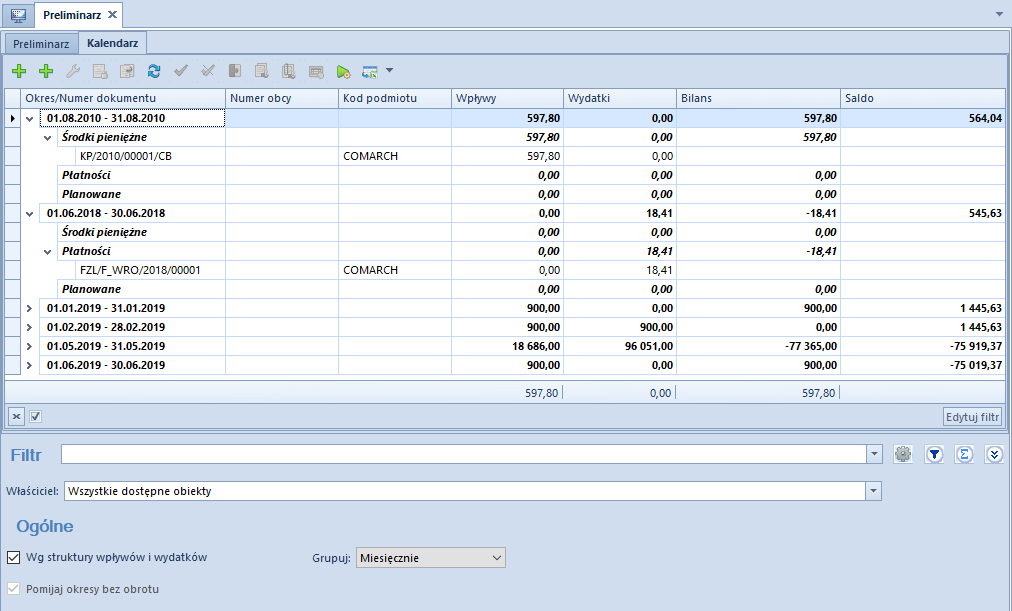Click the Saldo value -75 919,37
The height and width of the screenshot is (611, 1012).
click(x=975, y=346)
